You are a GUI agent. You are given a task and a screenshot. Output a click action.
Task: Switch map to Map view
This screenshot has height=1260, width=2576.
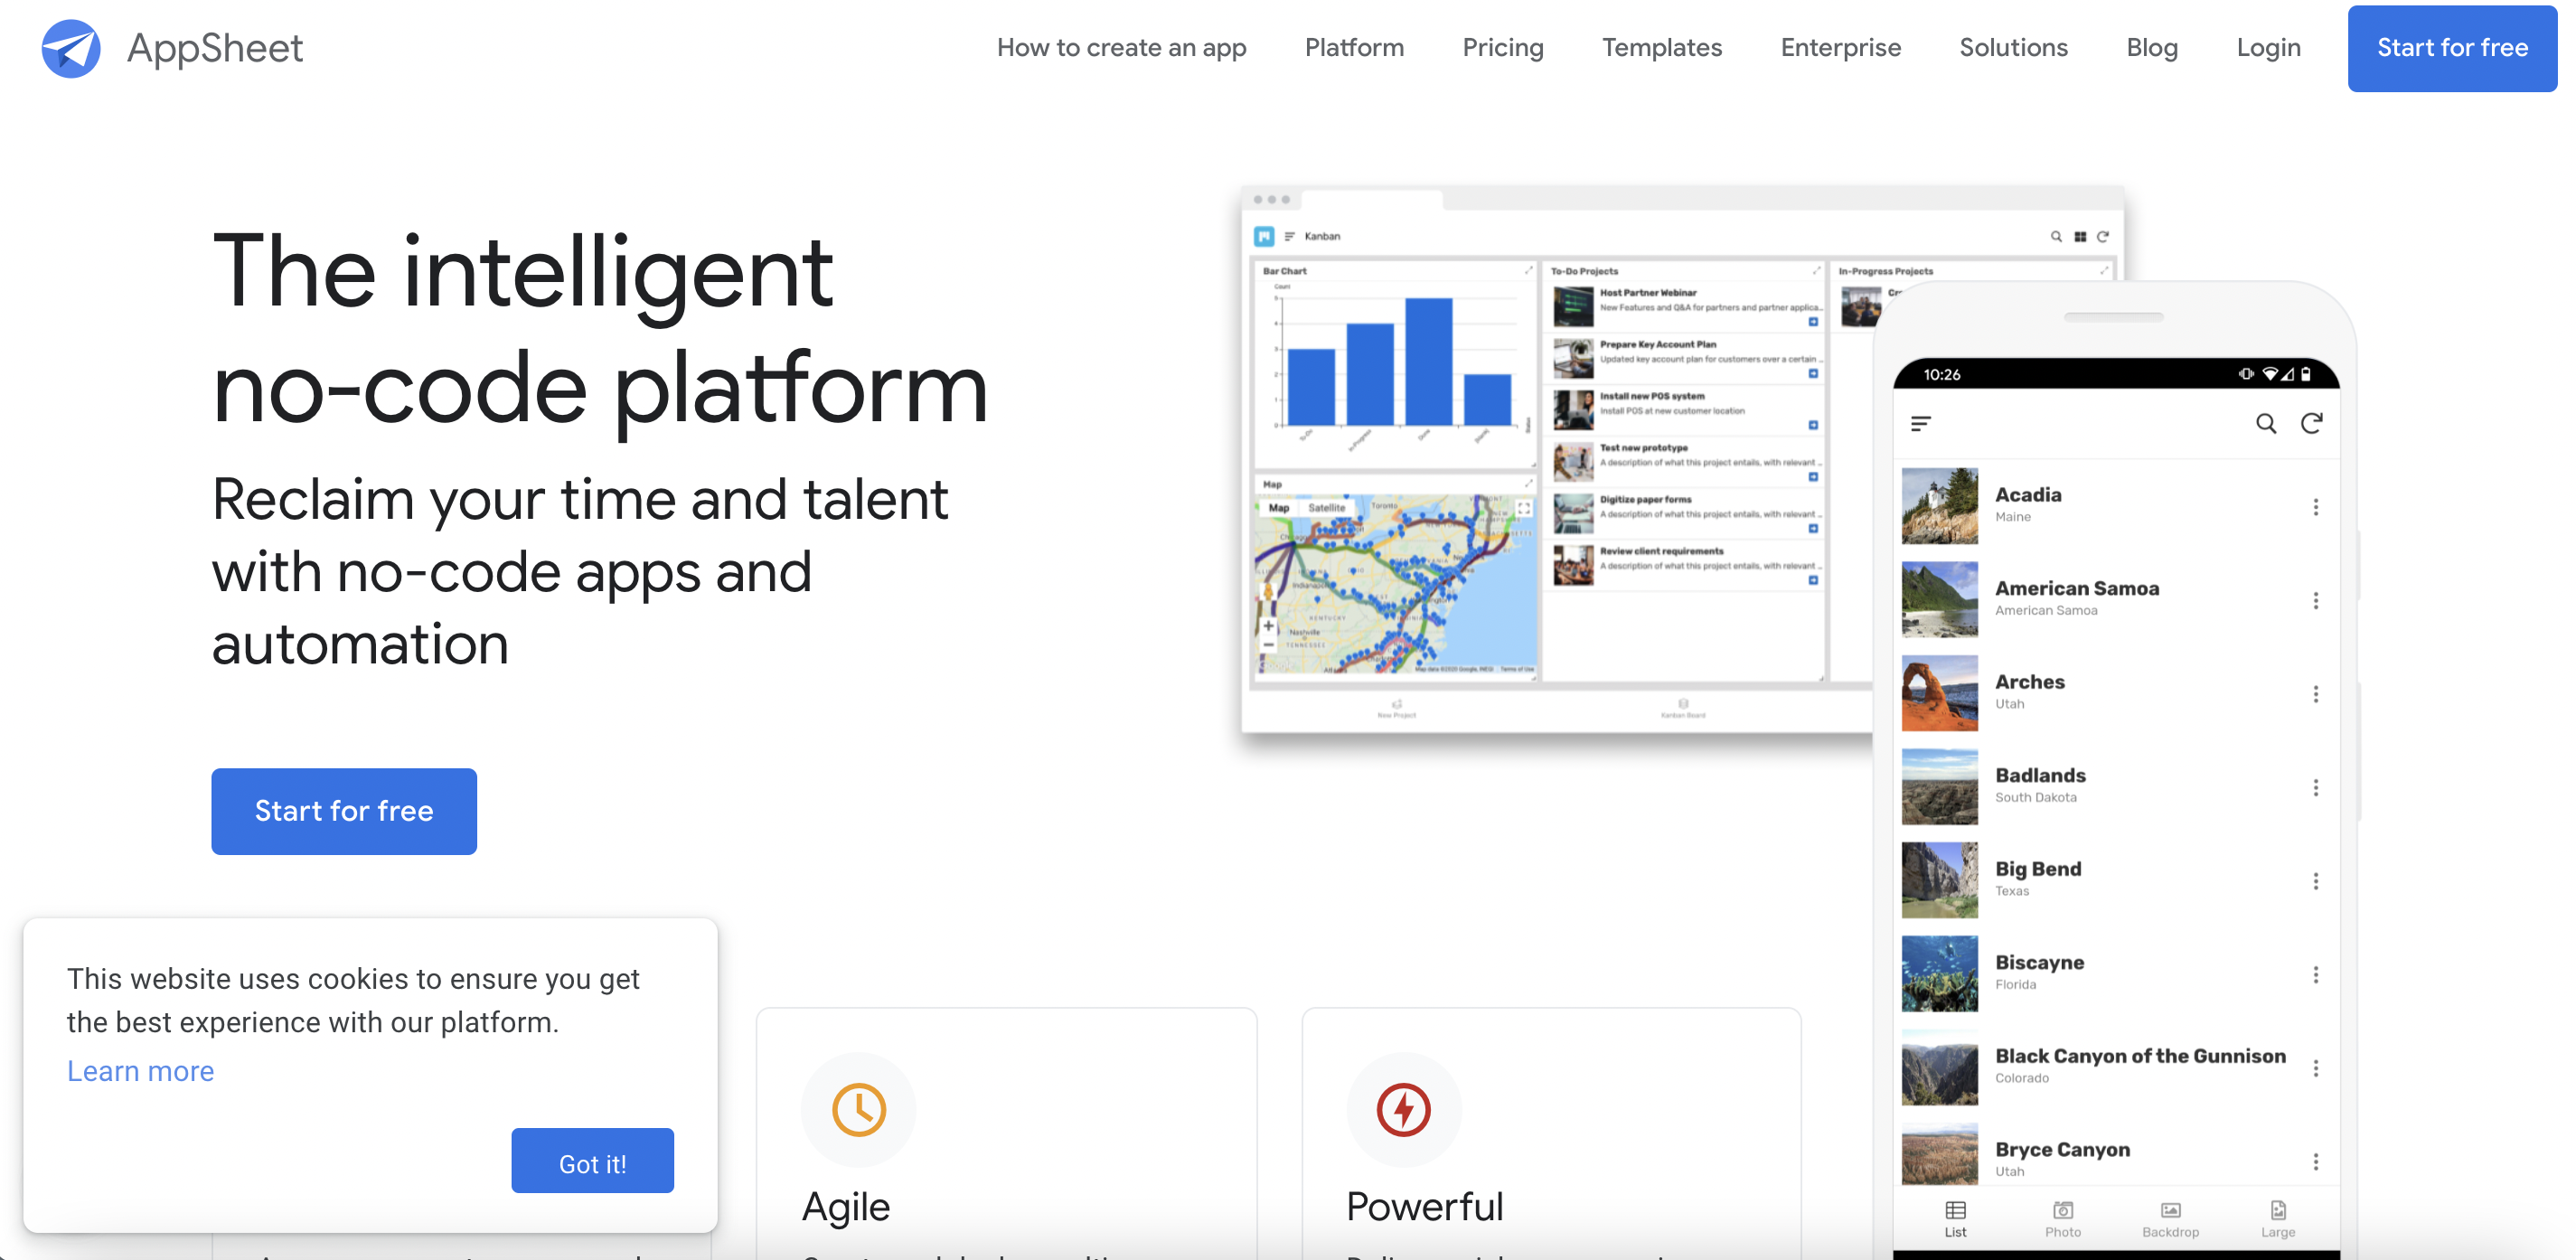[1278, 508]
